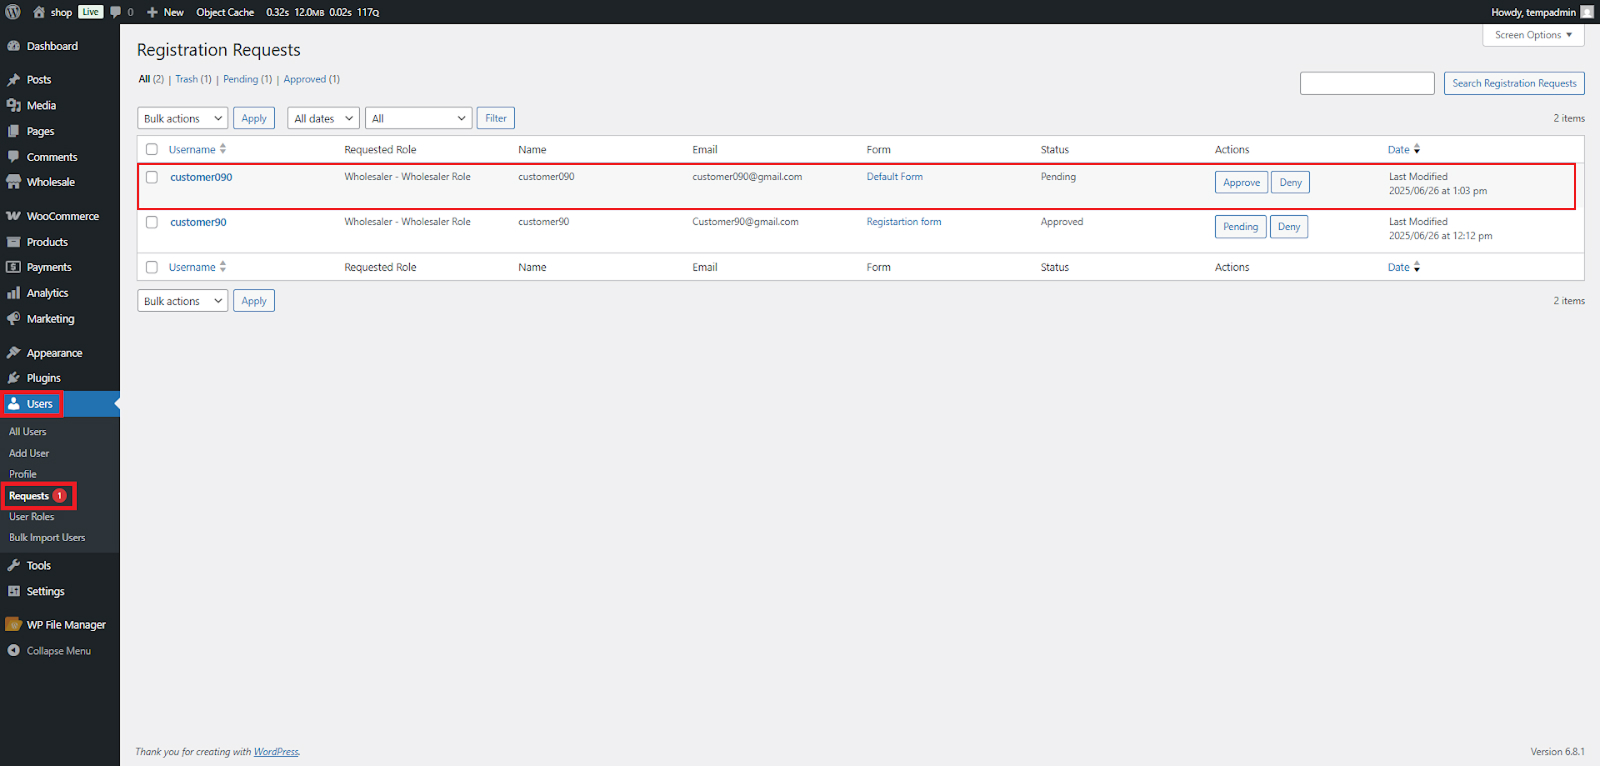Open the bottom Bulk actions dropdown
The image size is (1600, 766).
coord(183,301)
